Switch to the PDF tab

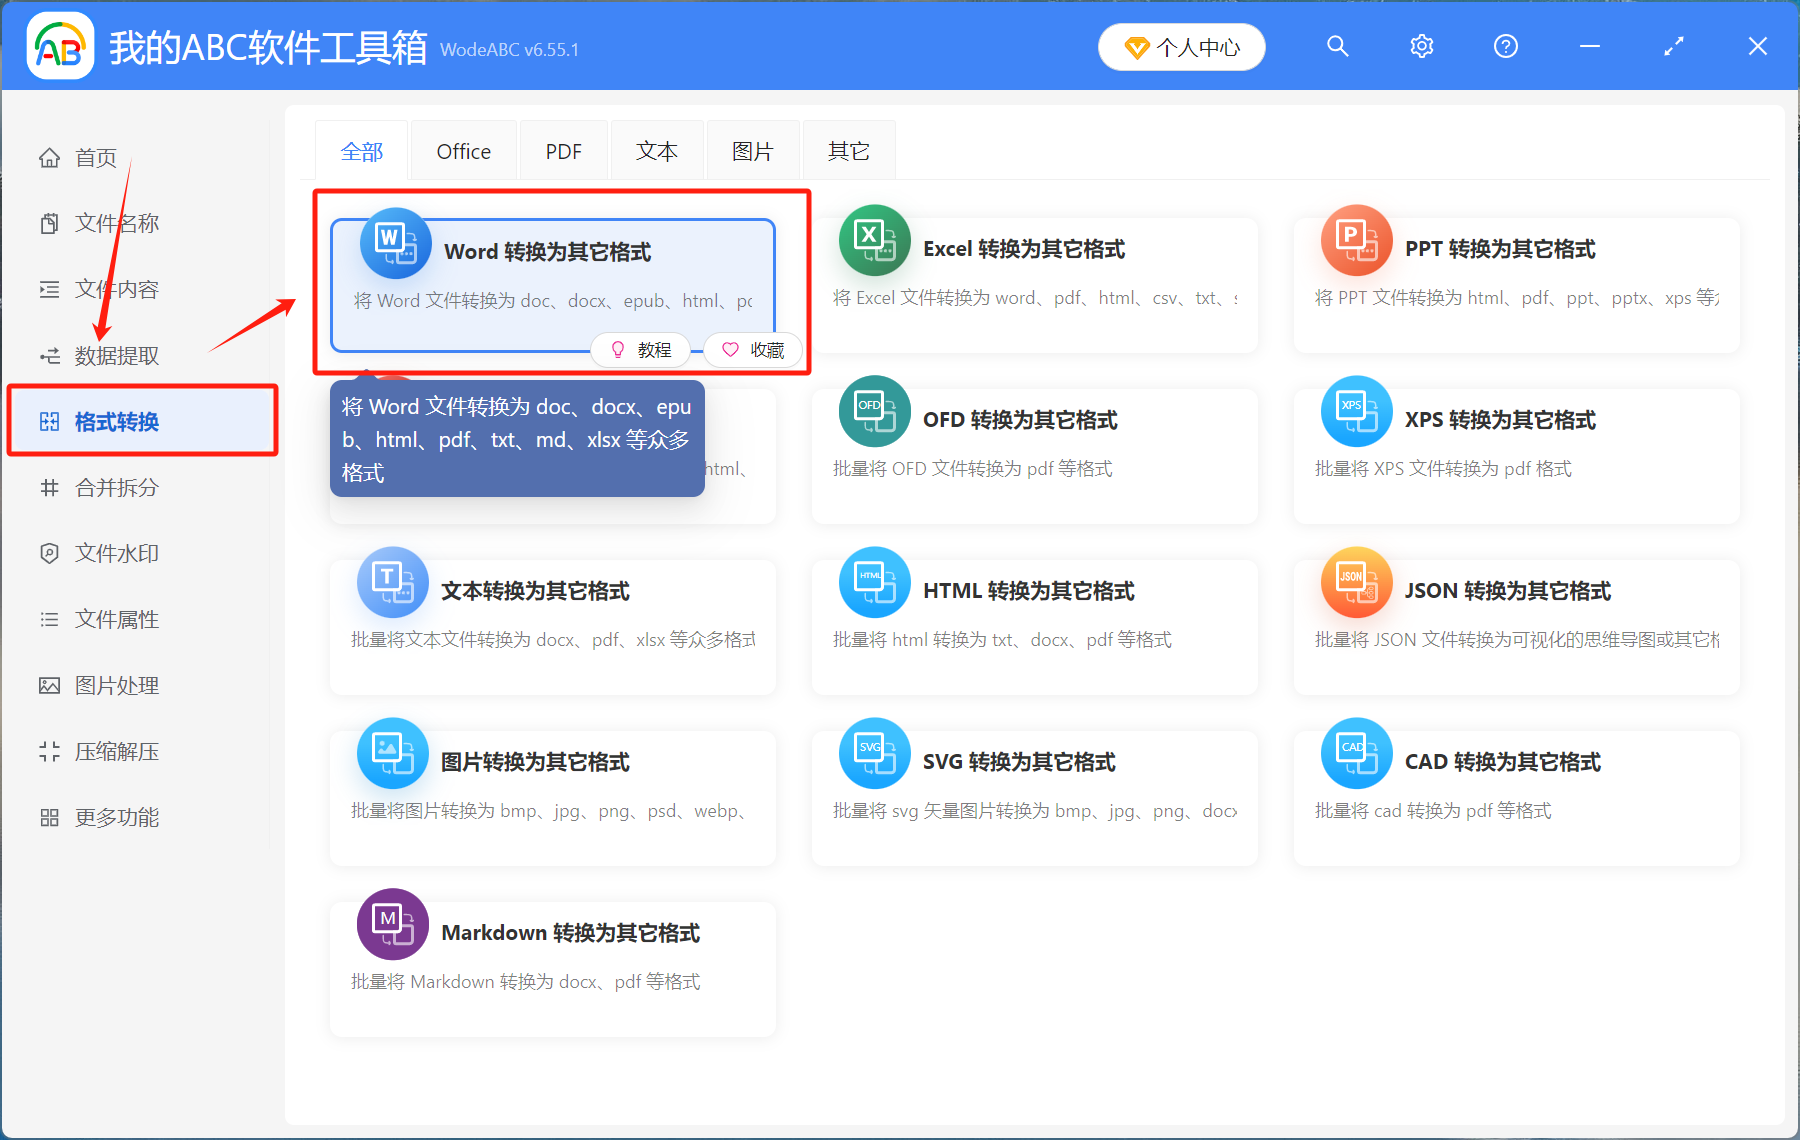563,152
